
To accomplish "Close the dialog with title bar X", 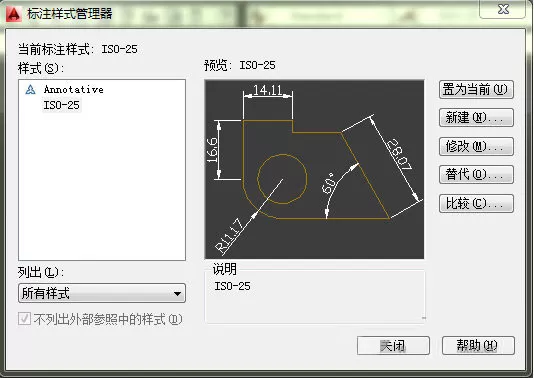I will coord(503,9).
